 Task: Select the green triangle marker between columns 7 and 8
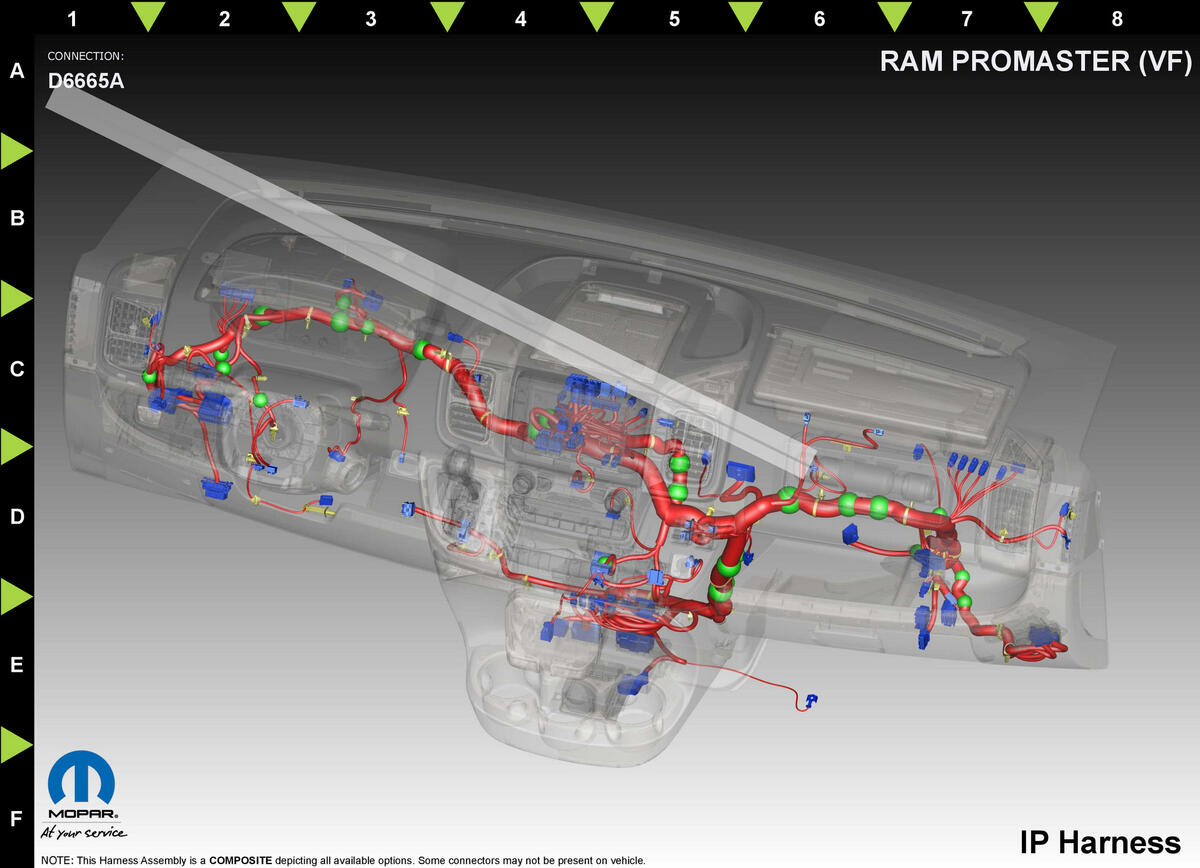(x=1042, y=16)
